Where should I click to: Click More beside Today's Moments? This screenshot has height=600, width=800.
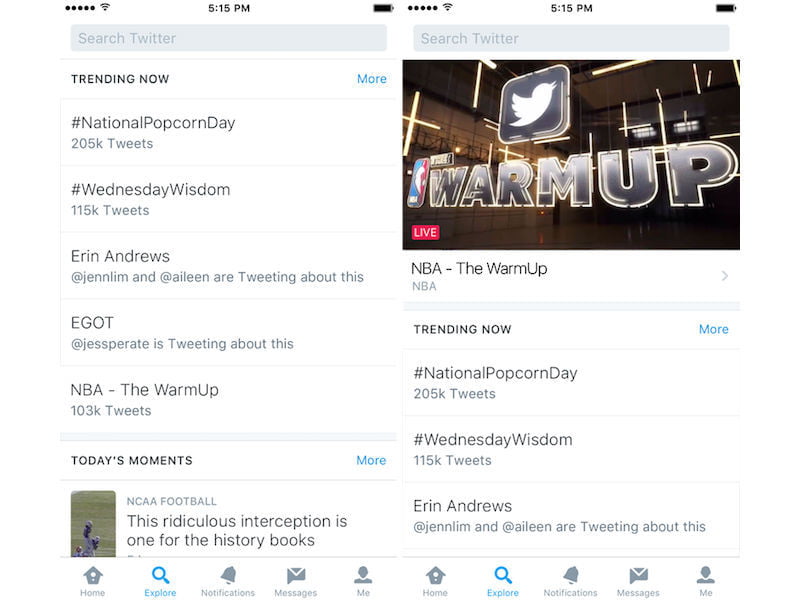tap(371, 460)
